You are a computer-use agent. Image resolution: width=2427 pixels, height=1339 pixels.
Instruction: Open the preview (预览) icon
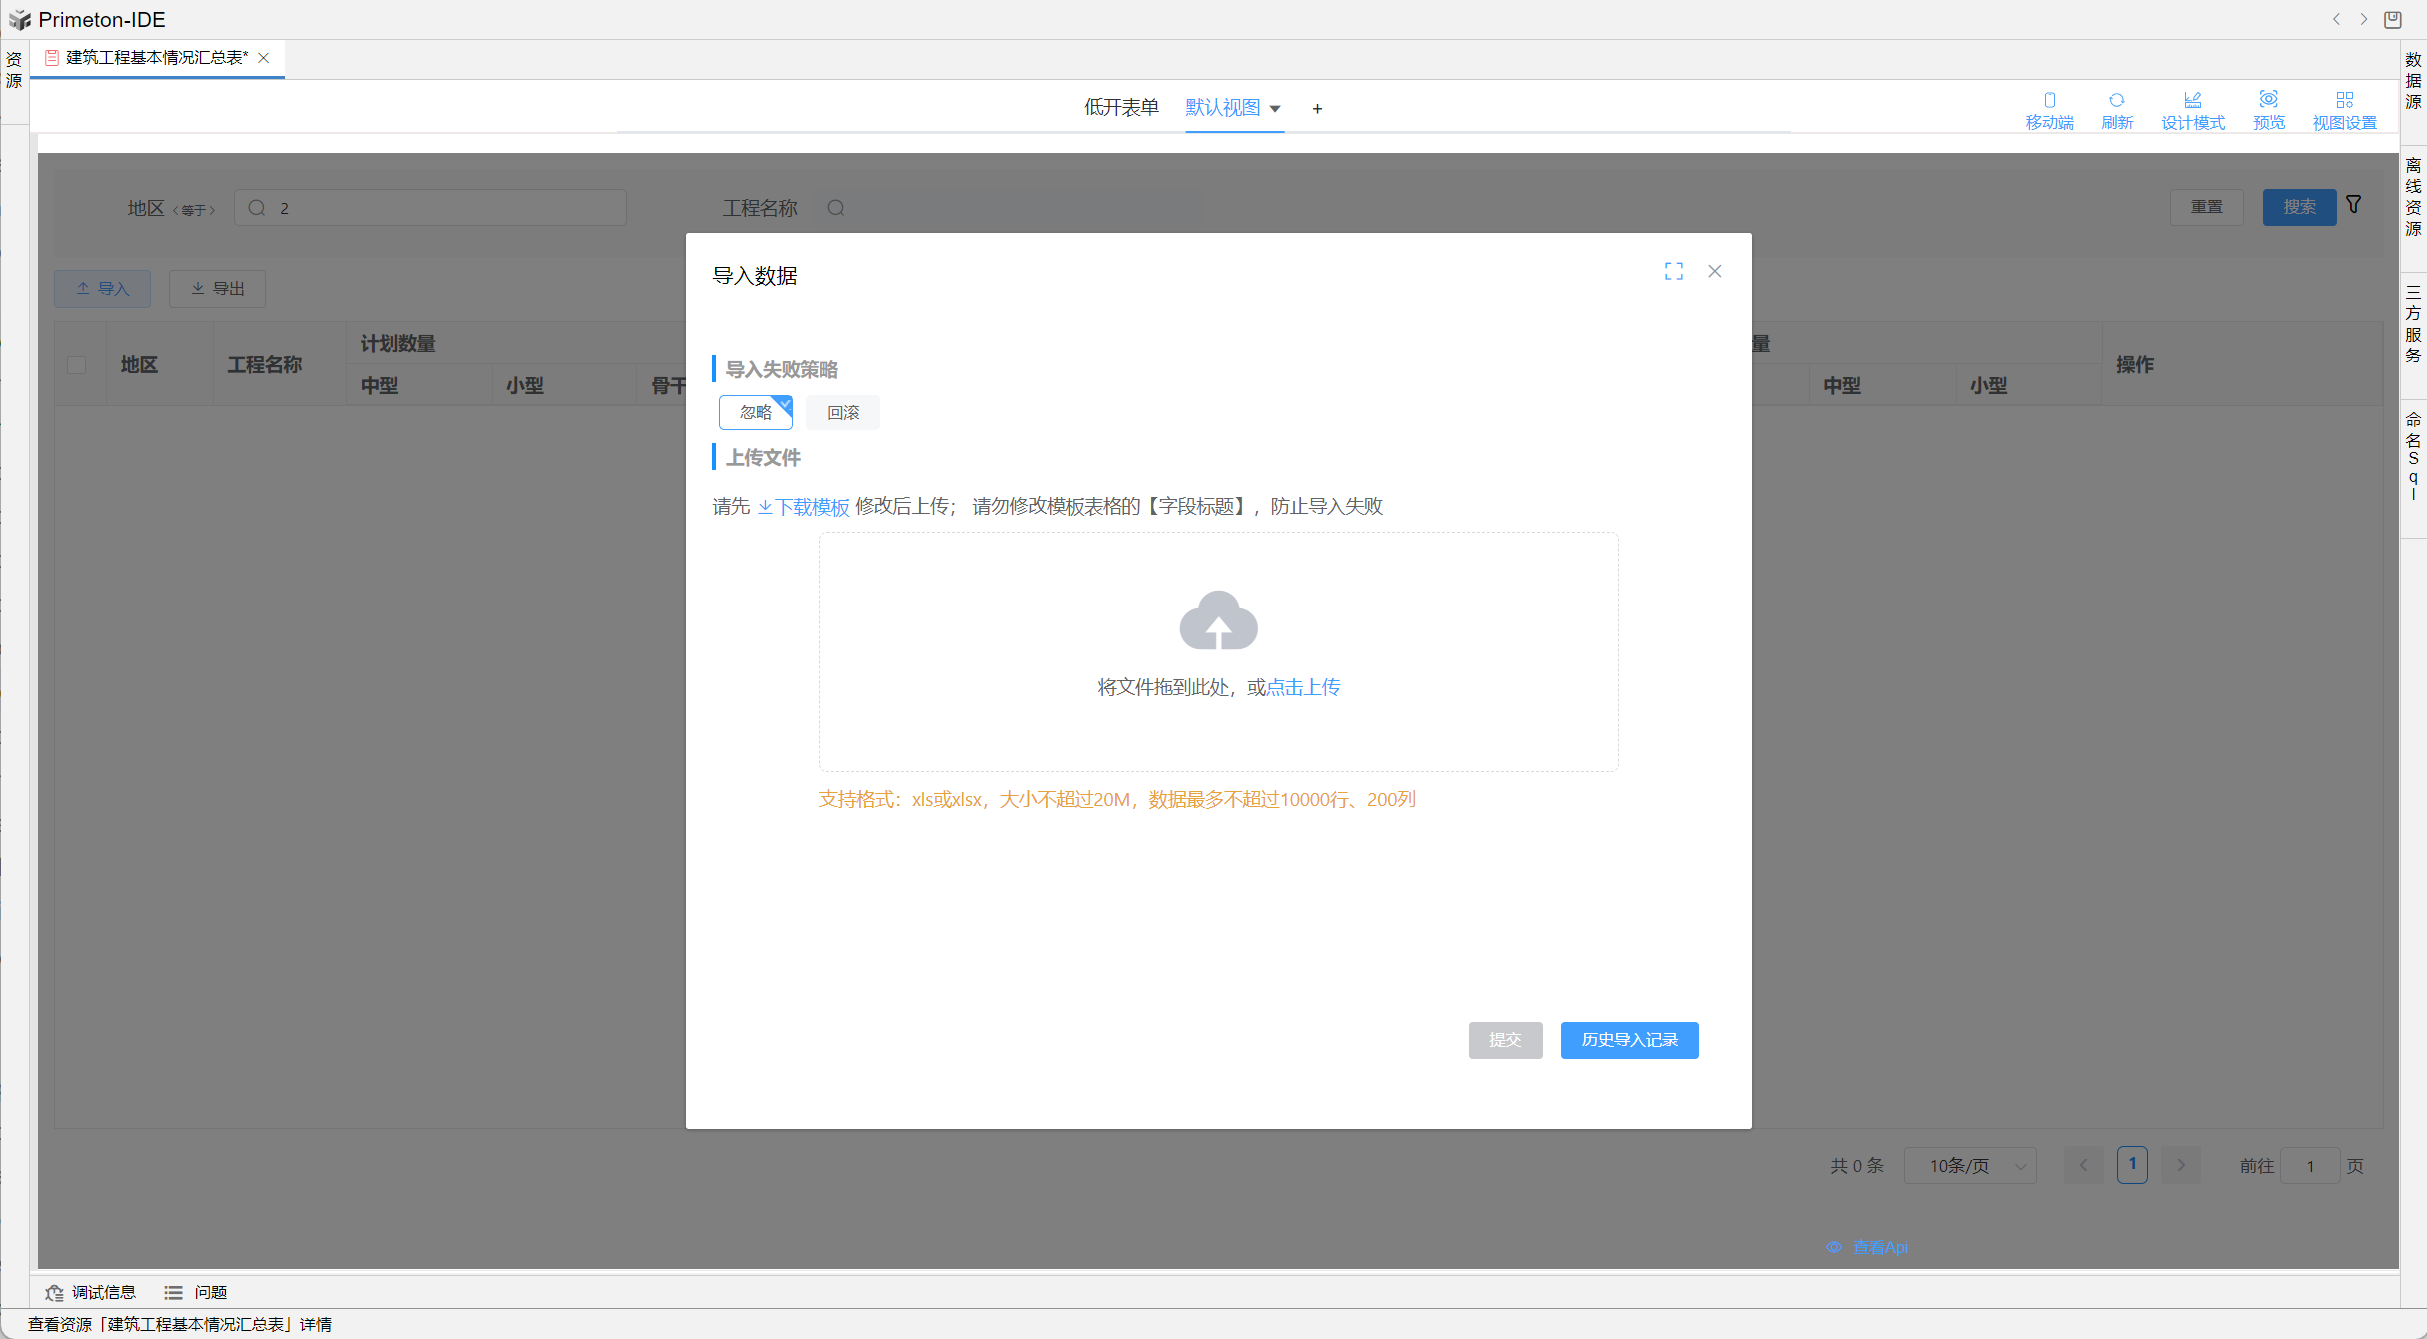click(2268, 109)
